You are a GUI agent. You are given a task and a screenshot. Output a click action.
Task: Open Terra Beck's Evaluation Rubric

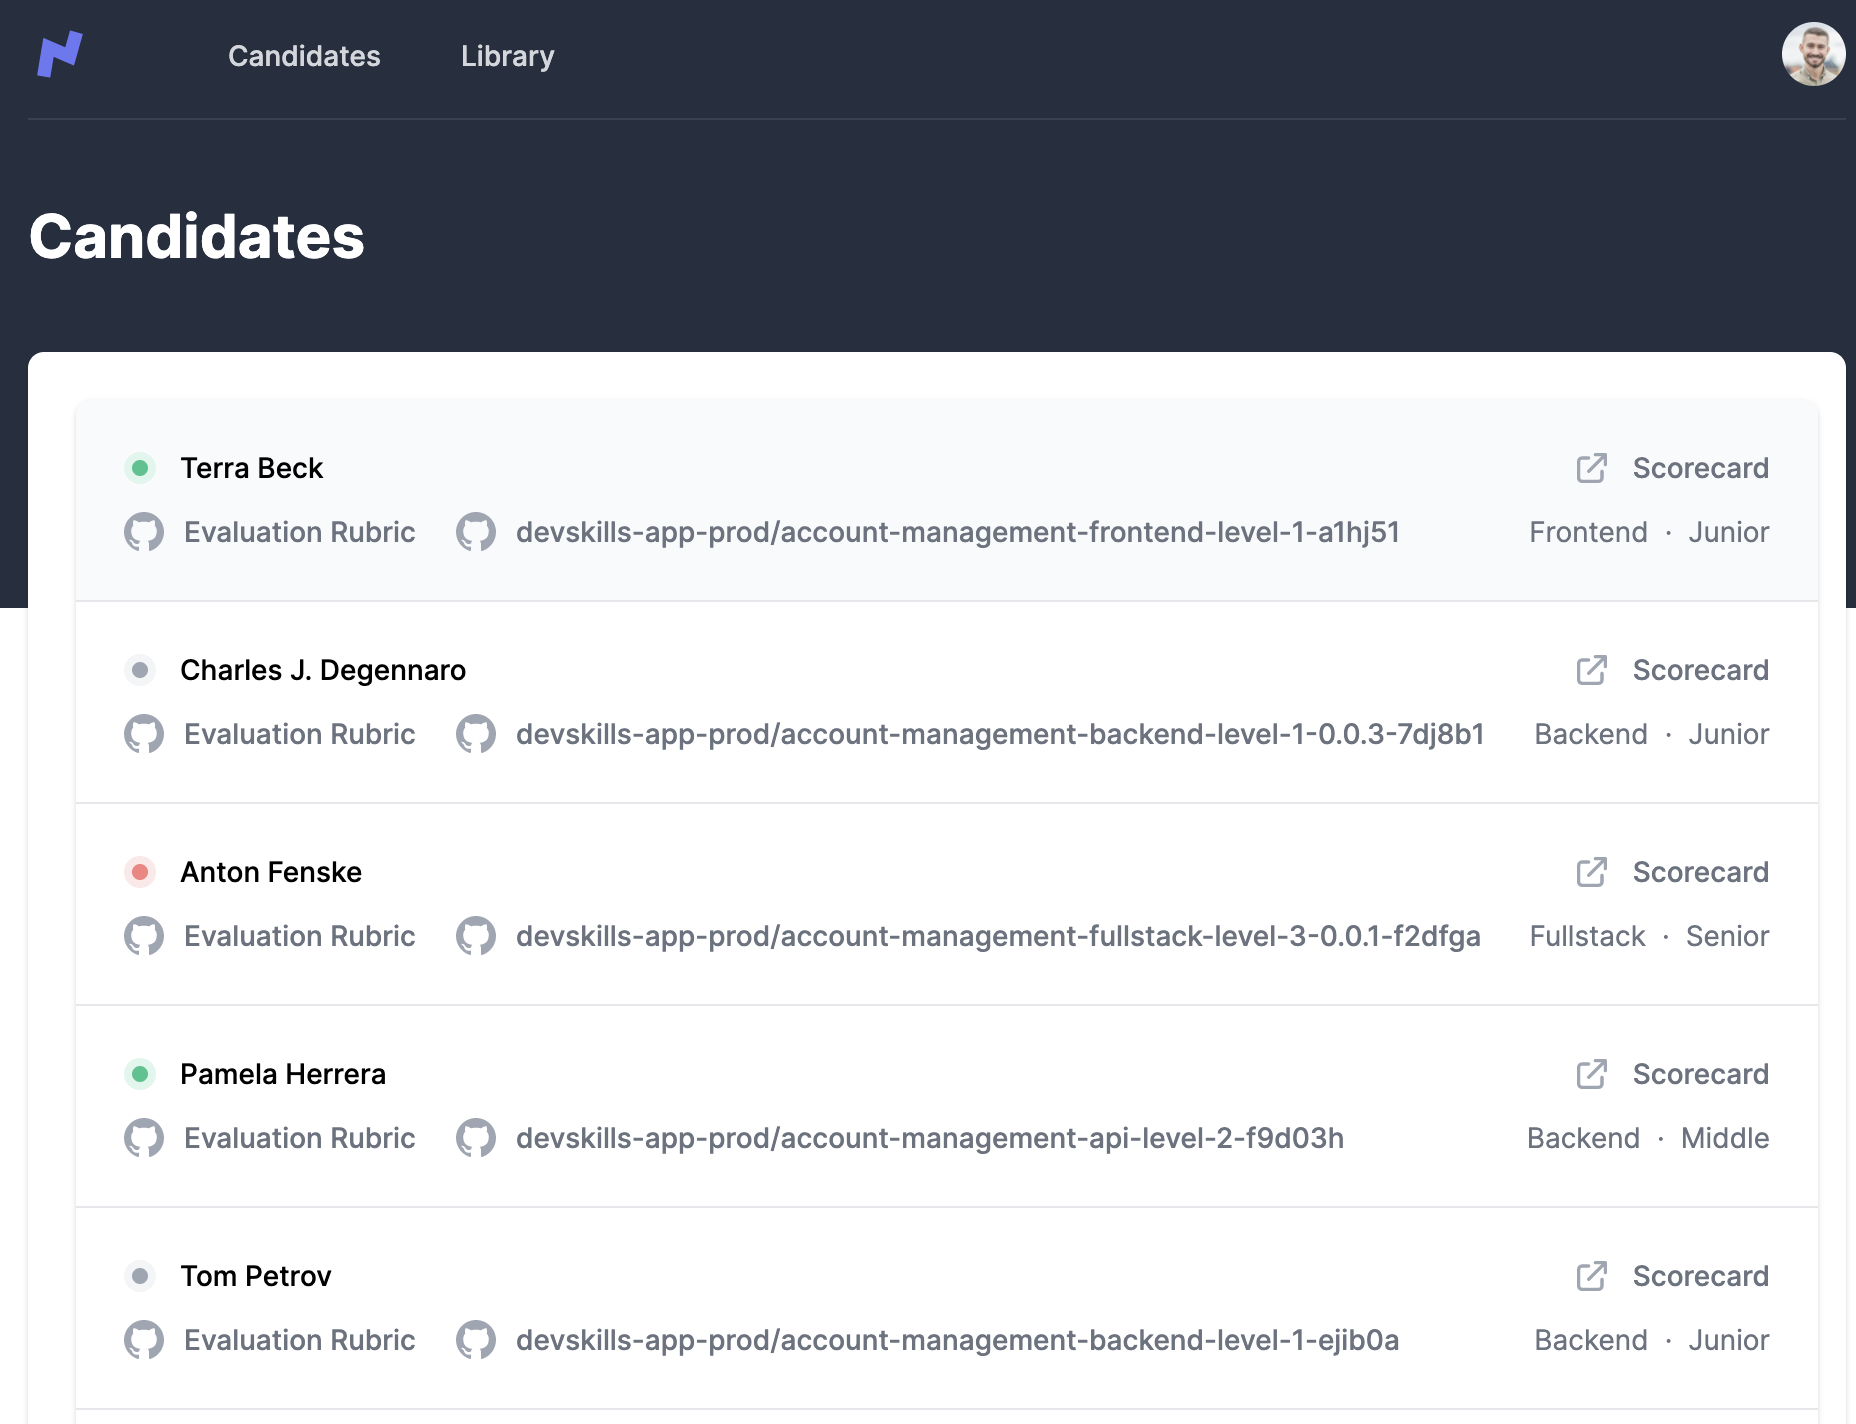(x=300, y=532)
